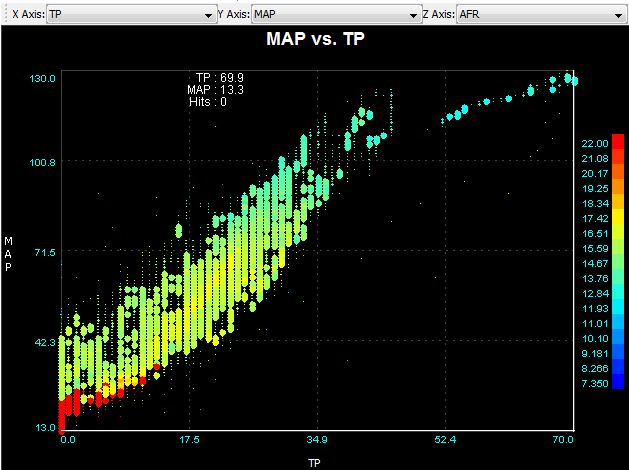Click the 21.08 legend value

(595, 158)
